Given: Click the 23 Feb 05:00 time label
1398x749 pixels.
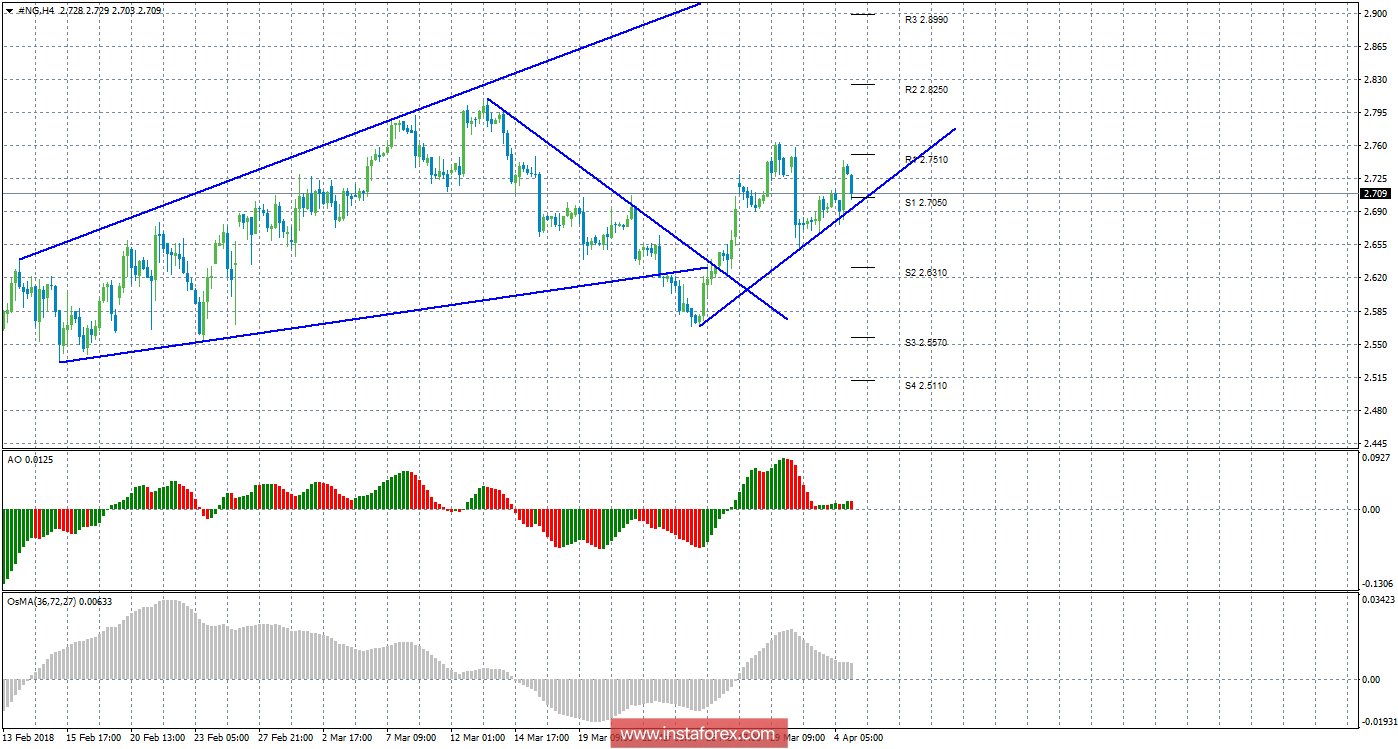Looking at the screenshot, I should pos(223,738).
